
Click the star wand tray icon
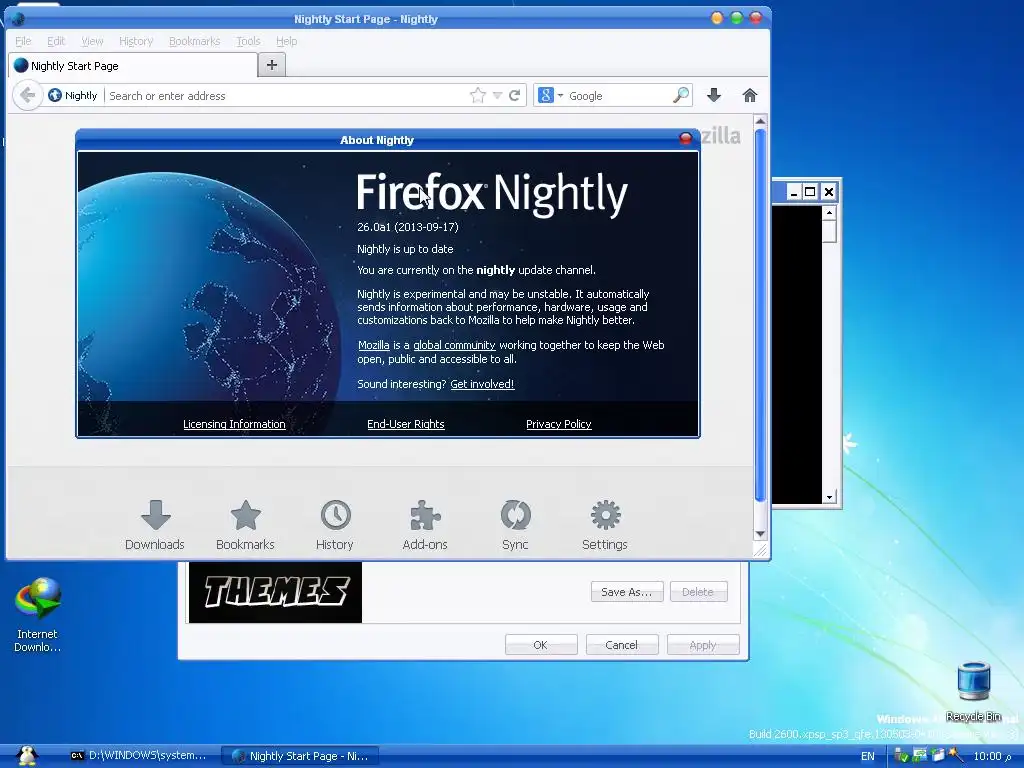[955, 756]
